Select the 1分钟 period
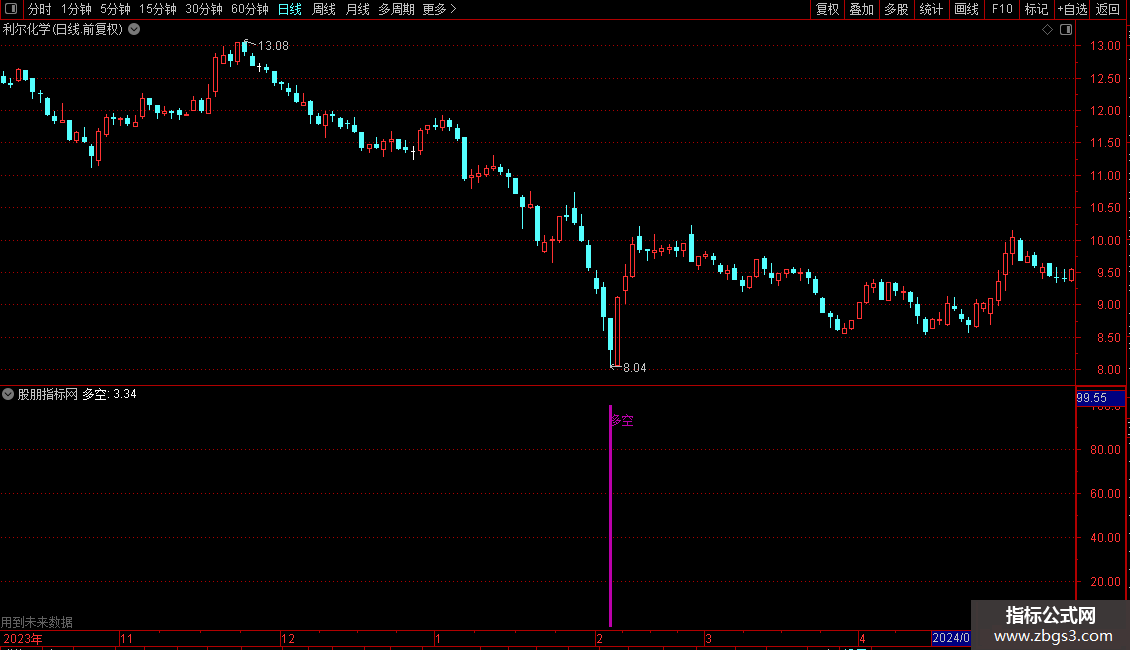1130x650 pixels. coord(76,9)
